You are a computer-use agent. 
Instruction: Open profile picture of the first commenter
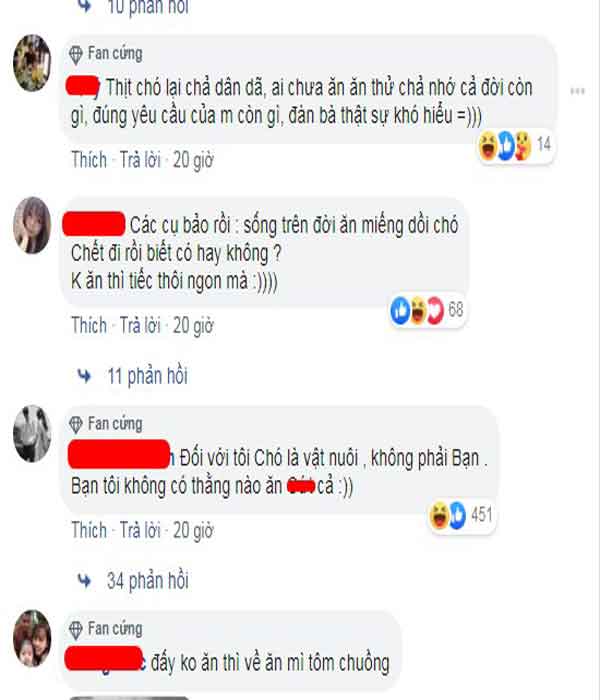click(x=32, y=63)
